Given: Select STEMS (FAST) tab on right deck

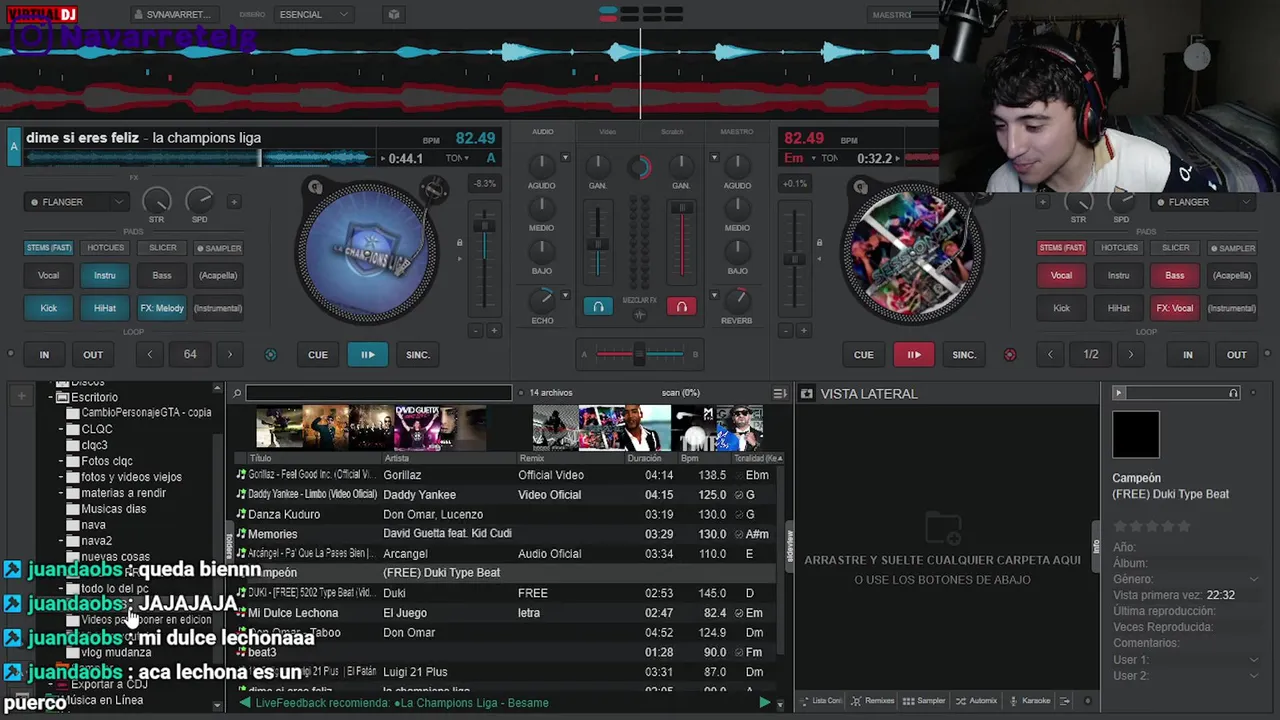Looking at the screenshot, I should point(1061,247).
